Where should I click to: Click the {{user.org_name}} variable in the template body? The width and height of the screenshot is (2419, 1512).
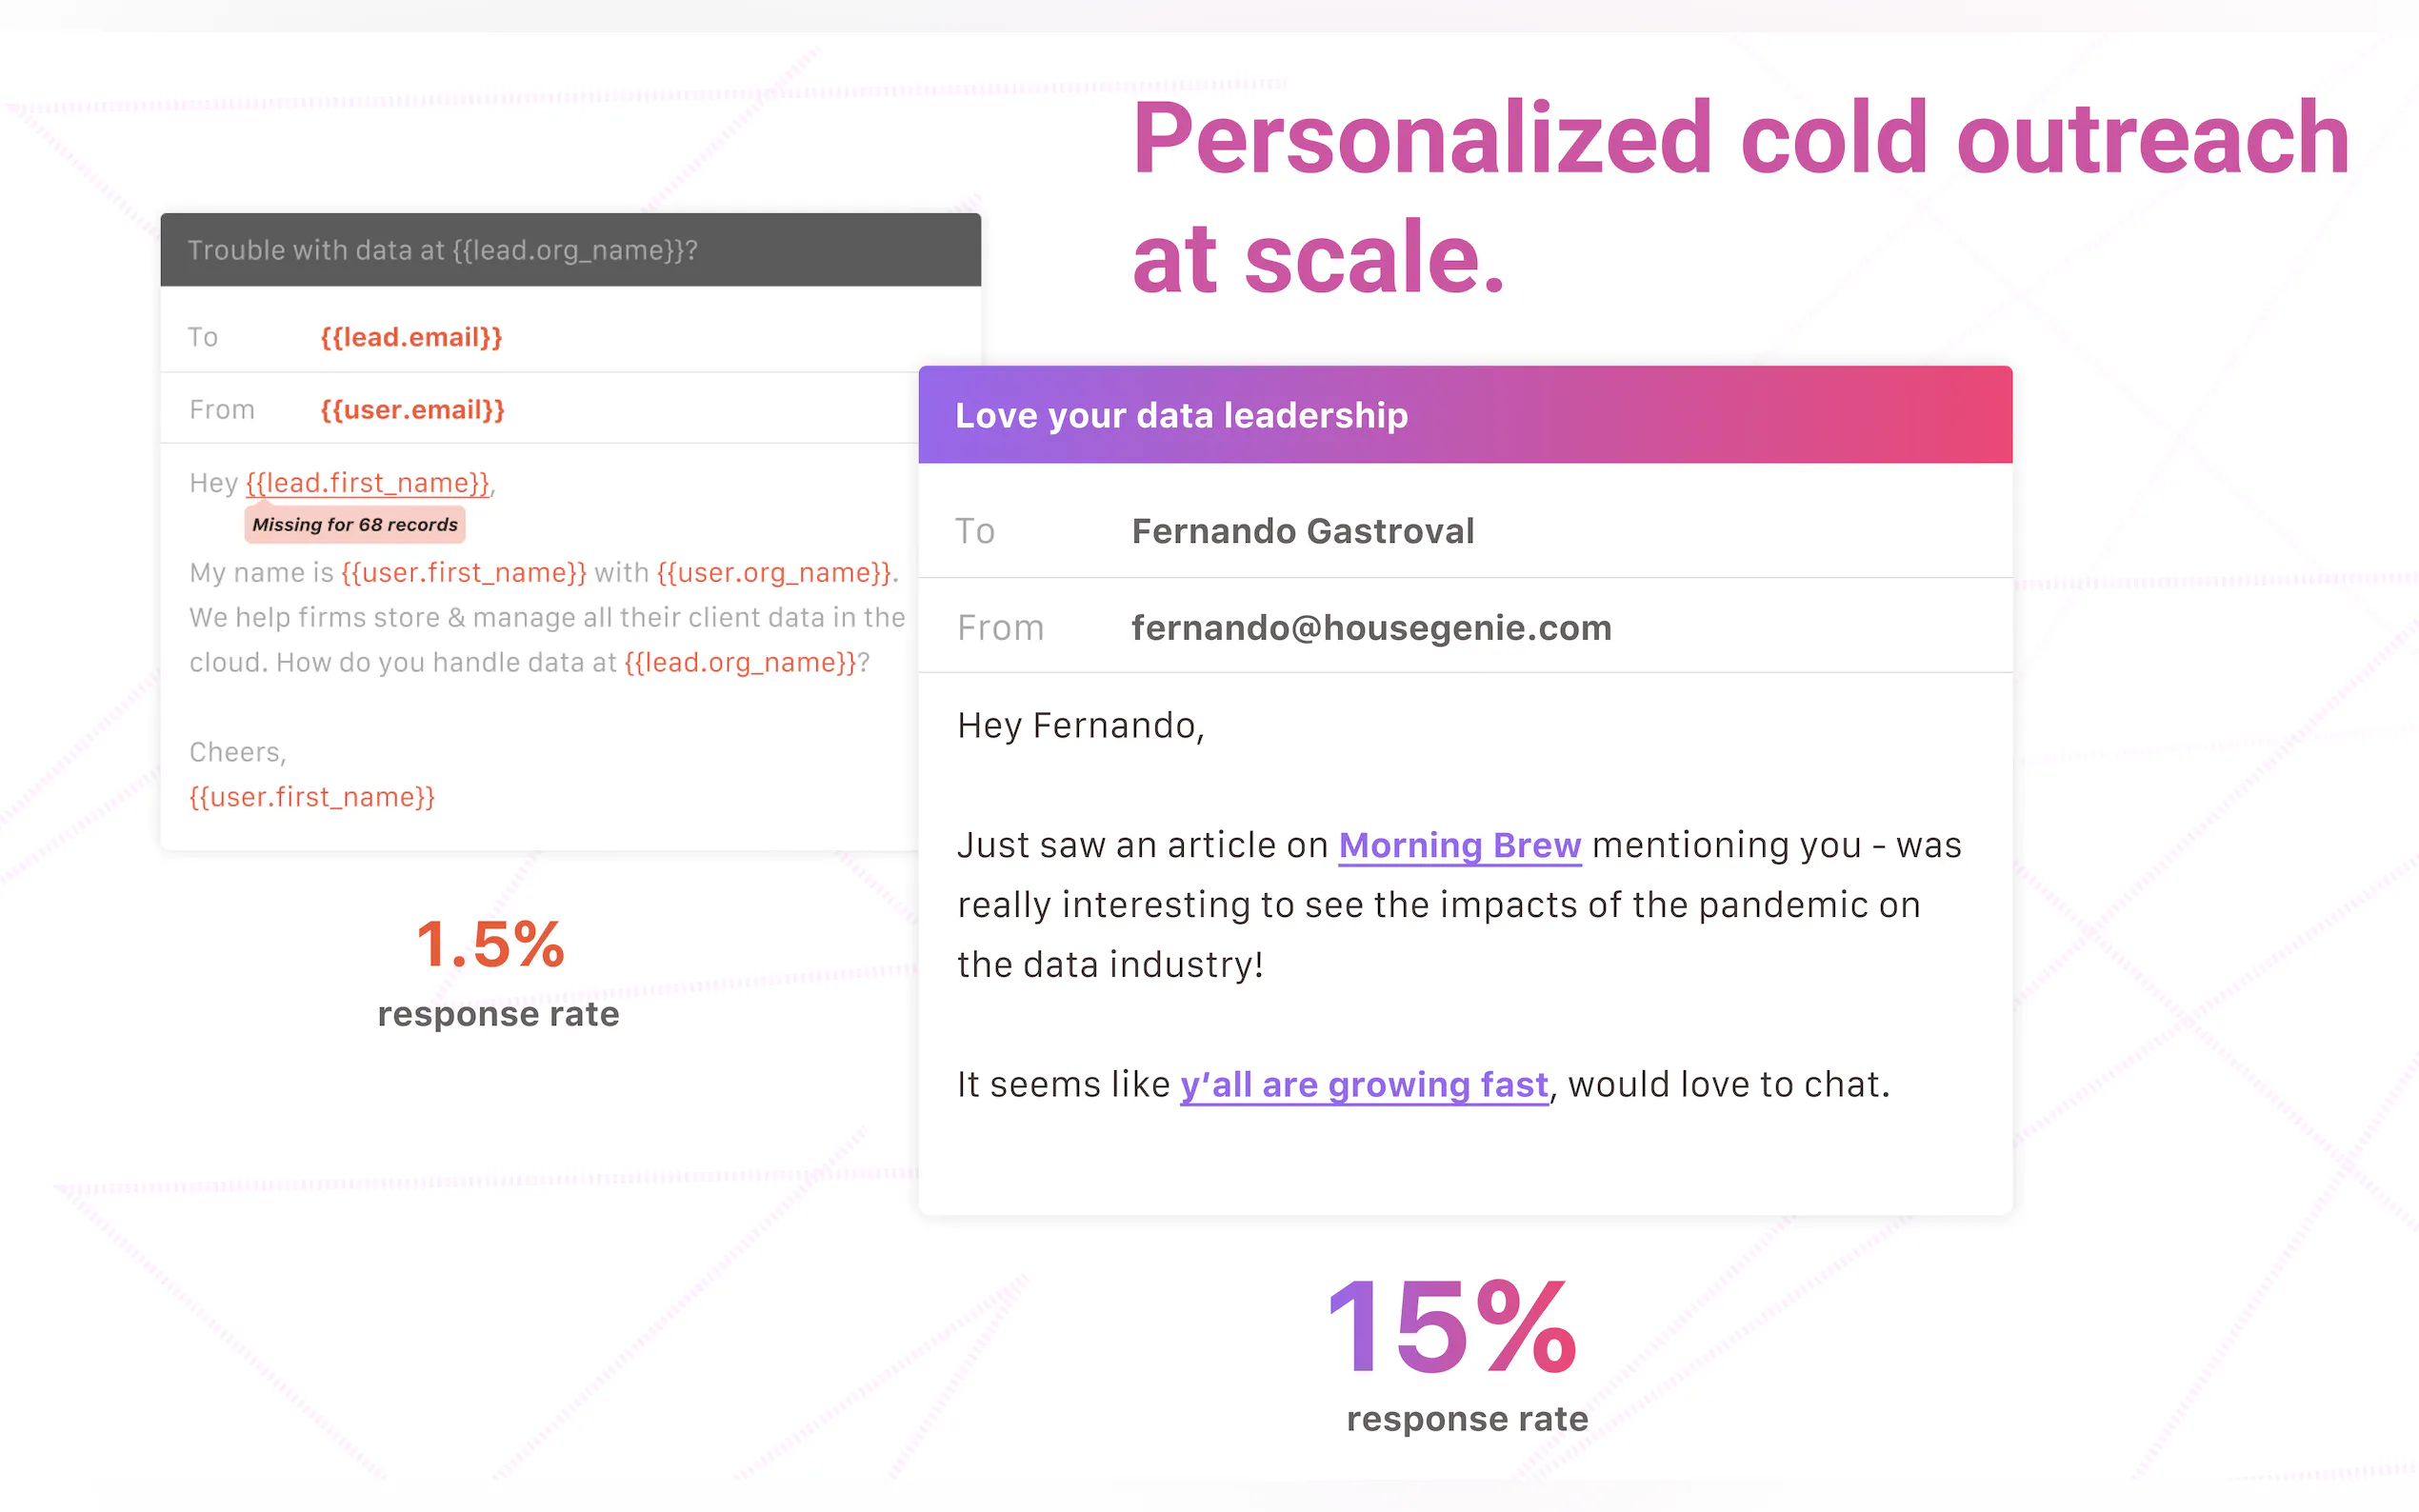pyautogui.click(x=774, y=573)
